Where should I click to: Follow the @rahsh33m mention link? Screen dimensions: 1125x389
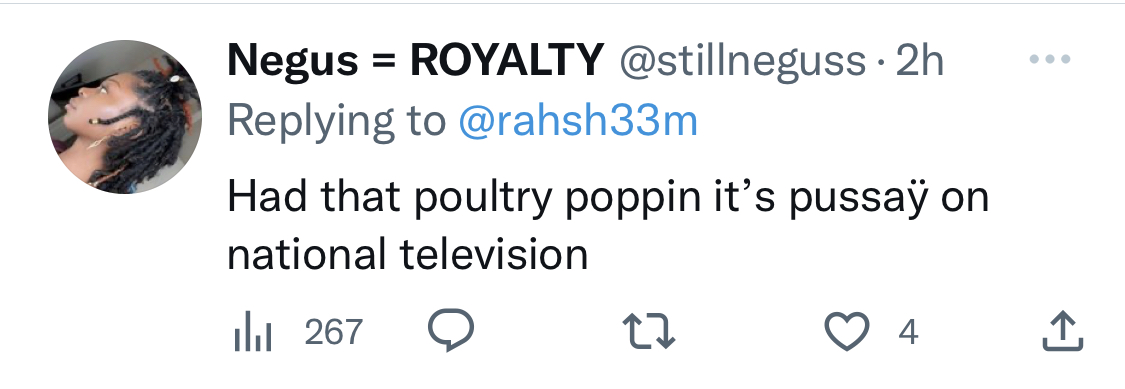pyautogui.click(x=578, y=121)
